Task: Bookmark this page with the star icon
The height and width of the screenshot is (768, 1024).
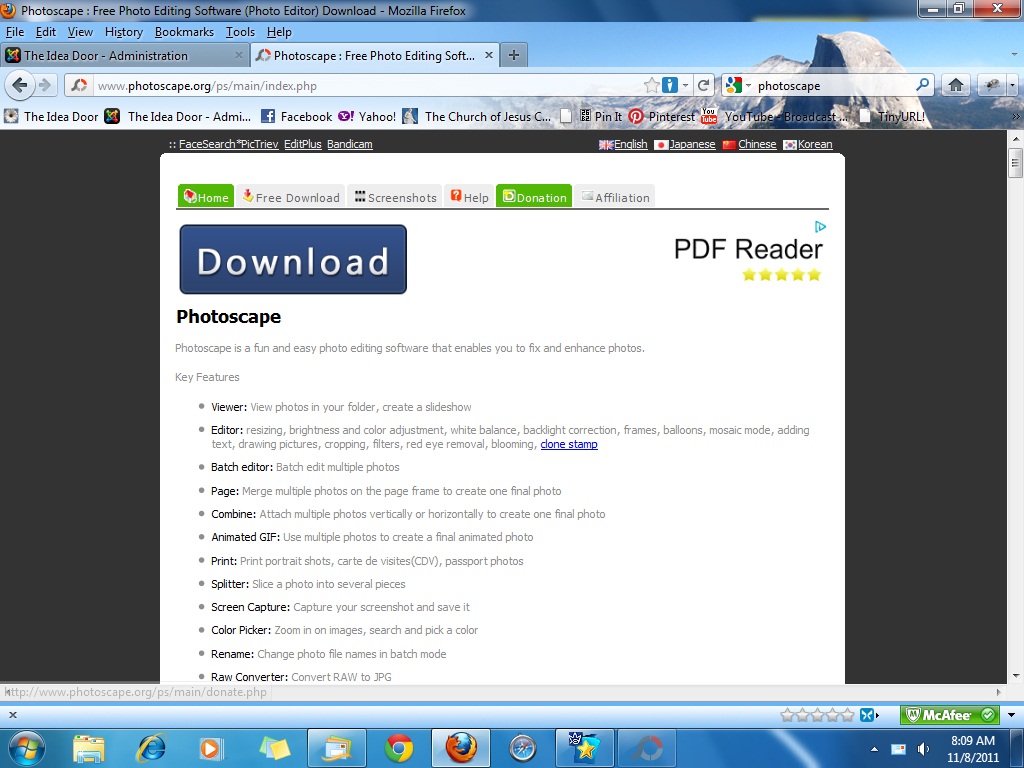Action: tap(651, 85)
